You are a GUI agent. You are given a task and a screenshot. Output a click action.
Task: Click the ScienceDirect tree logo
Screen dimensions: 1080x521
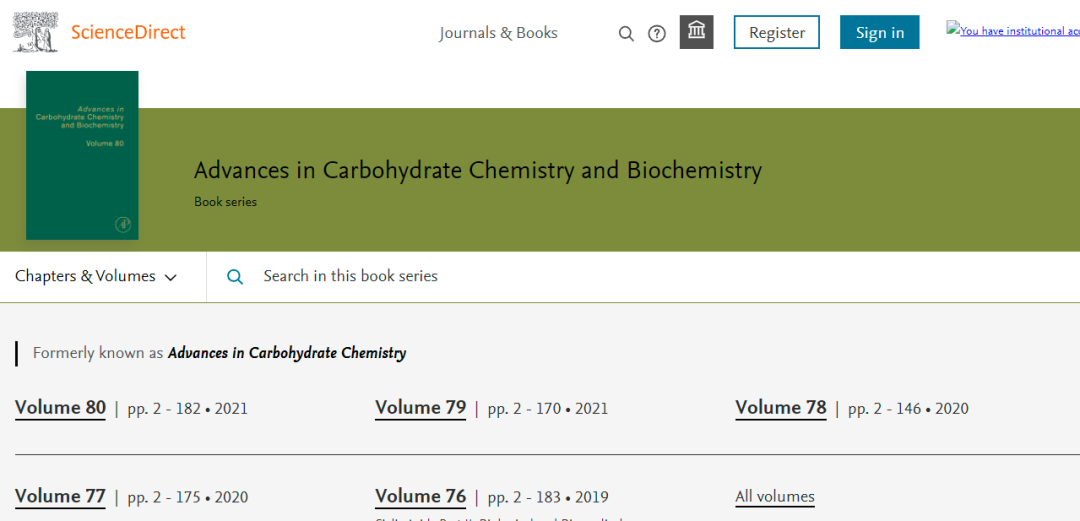click(x=35, y=32)
